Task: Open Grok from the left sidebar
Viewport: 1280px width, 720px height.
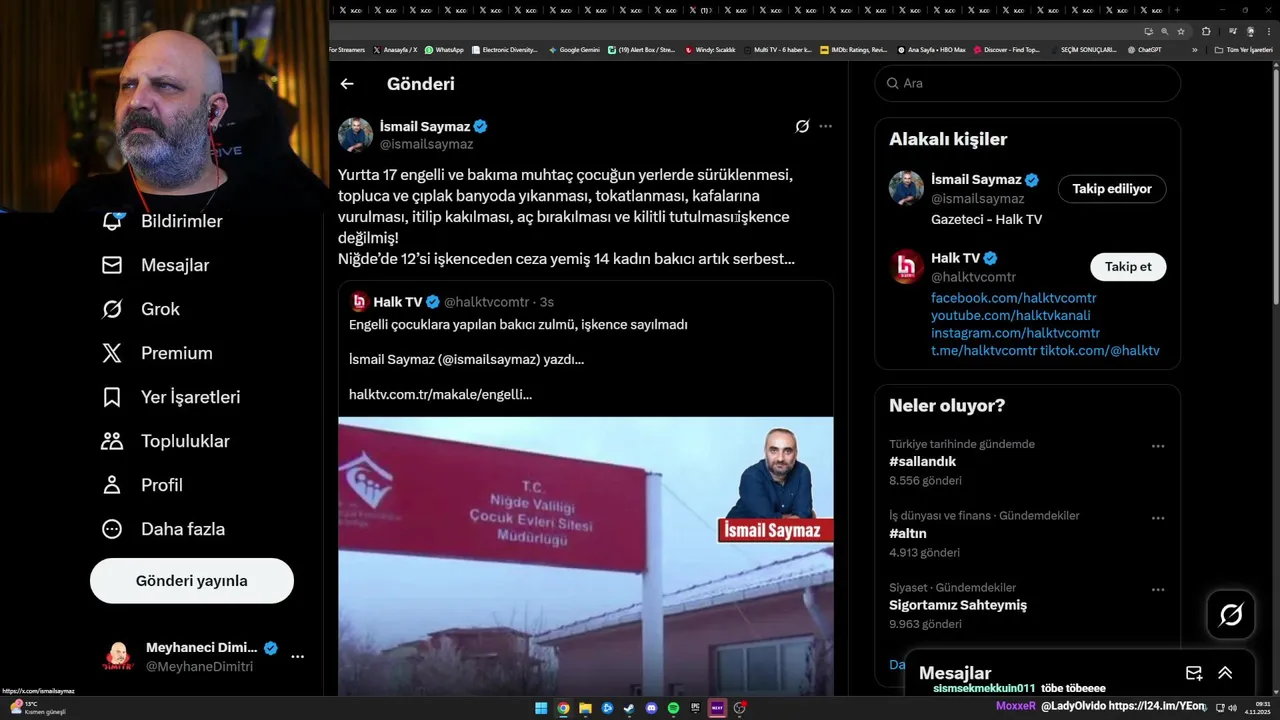Action: (x=140, y=309)
